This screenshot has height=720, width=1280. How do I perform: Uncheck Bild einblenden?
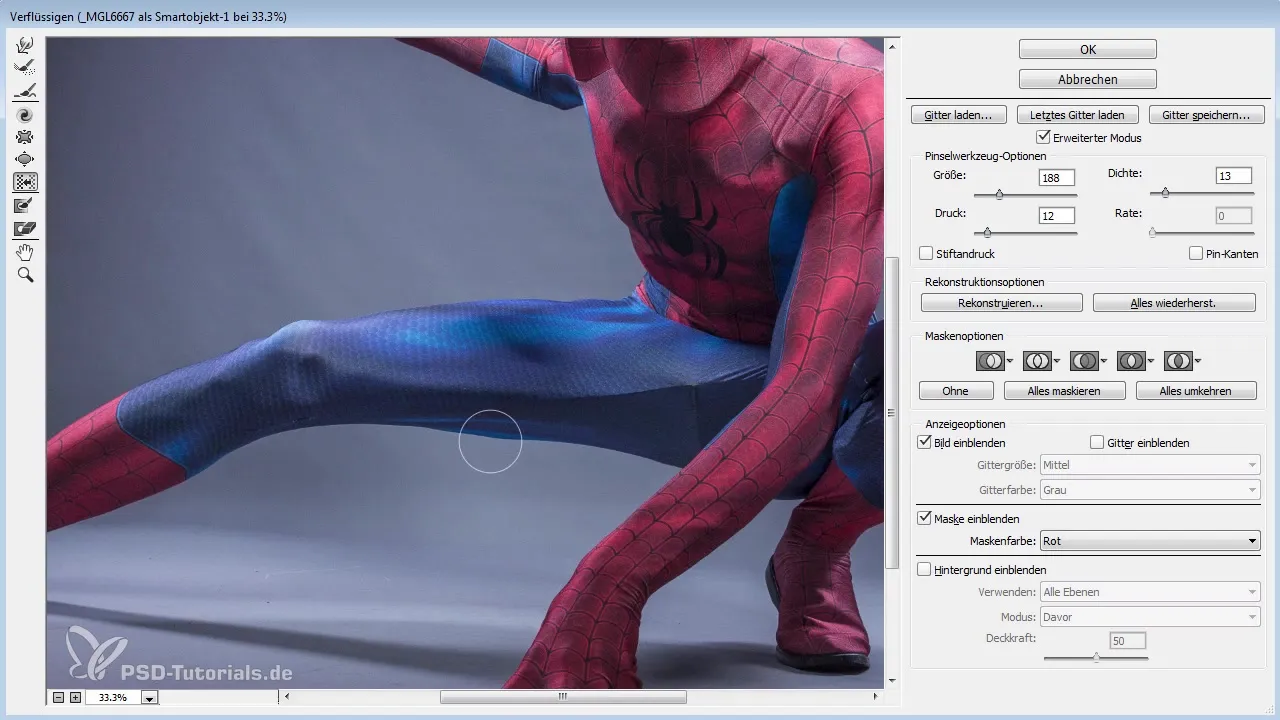(924, 442)
